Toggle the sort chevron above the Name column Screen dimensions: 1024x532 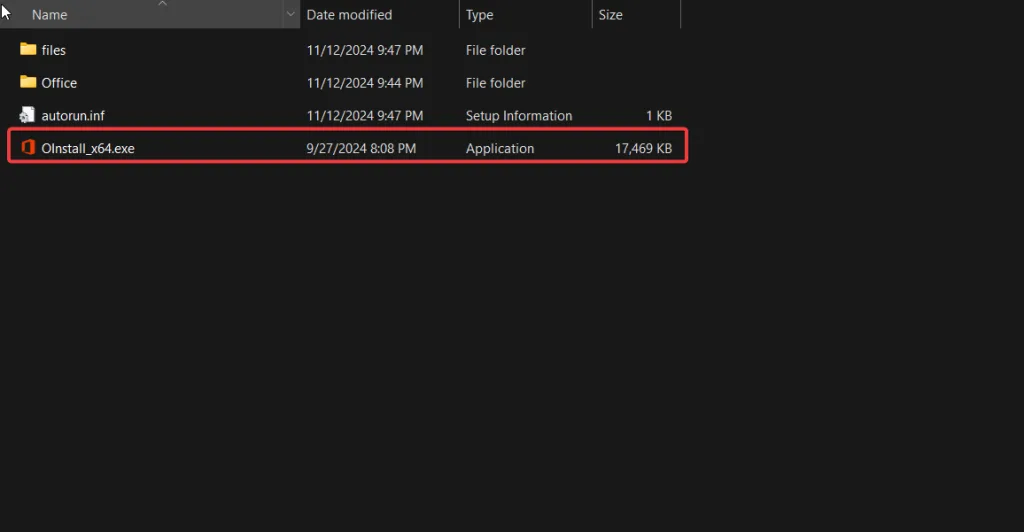[162, 4]
